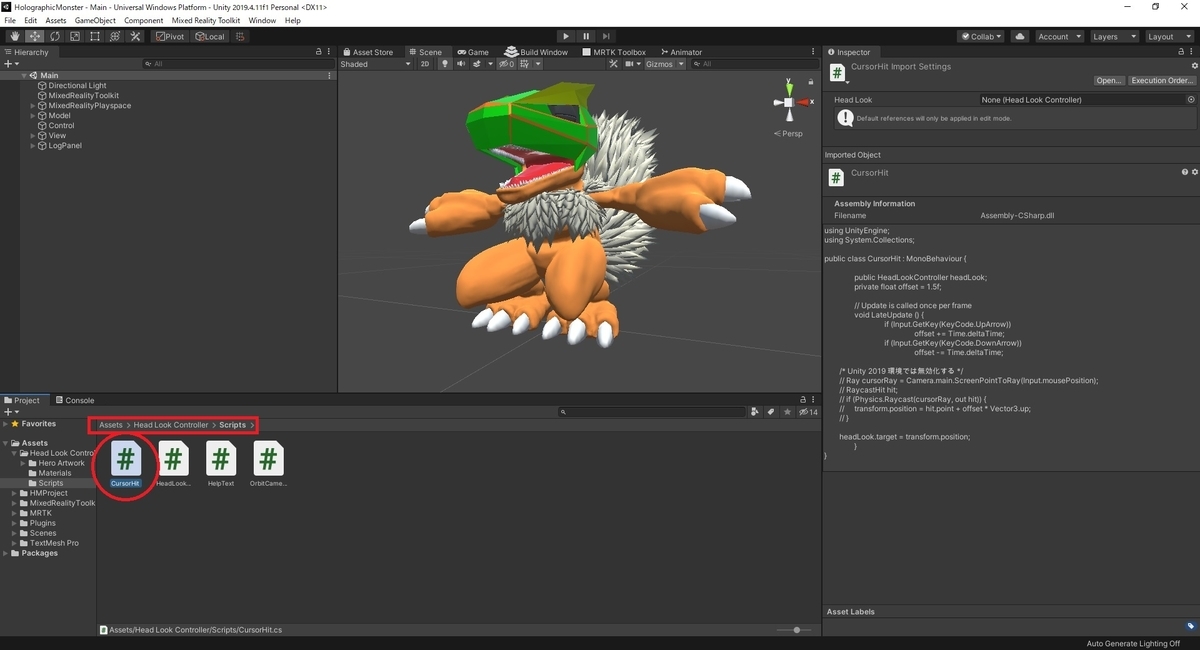The height and width of the screenshot is (650, 1200).
Task: Open the Component menu
Action: coord(143,20)
